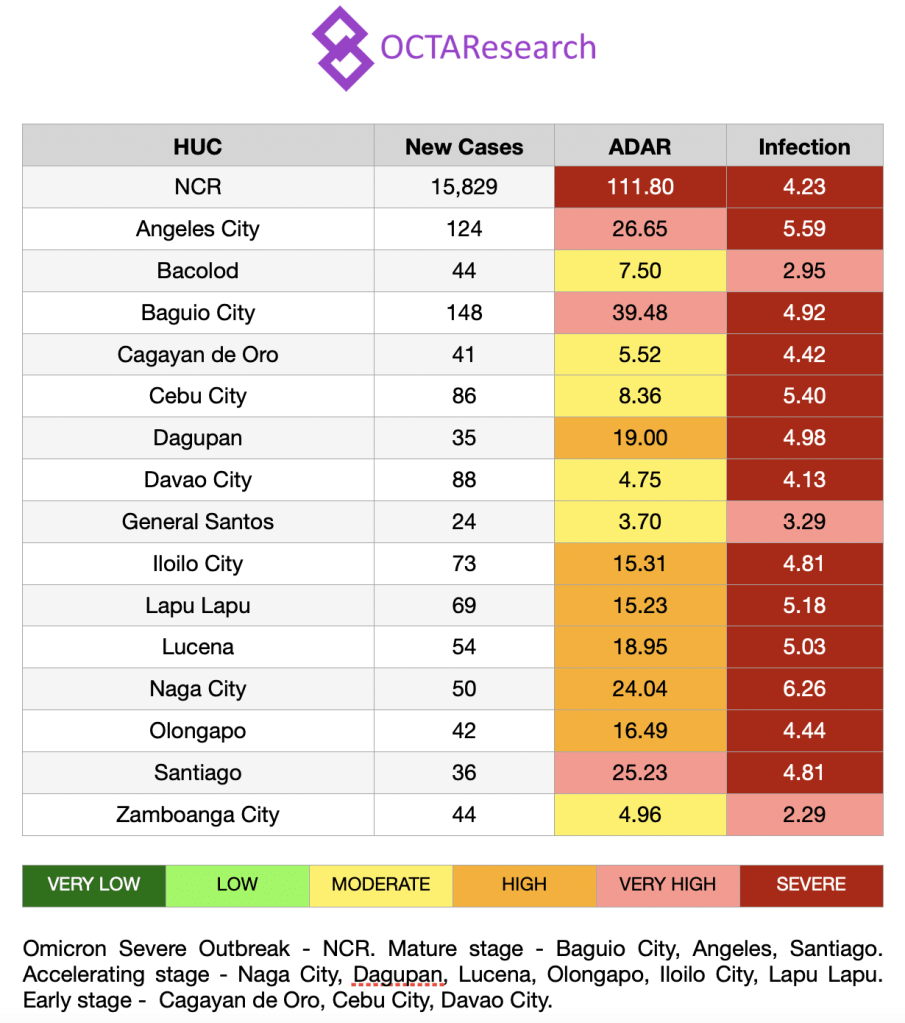Select the Zamboanga City row label
905x1023 pixels.
pyautogui.click(x=198, y=815)
